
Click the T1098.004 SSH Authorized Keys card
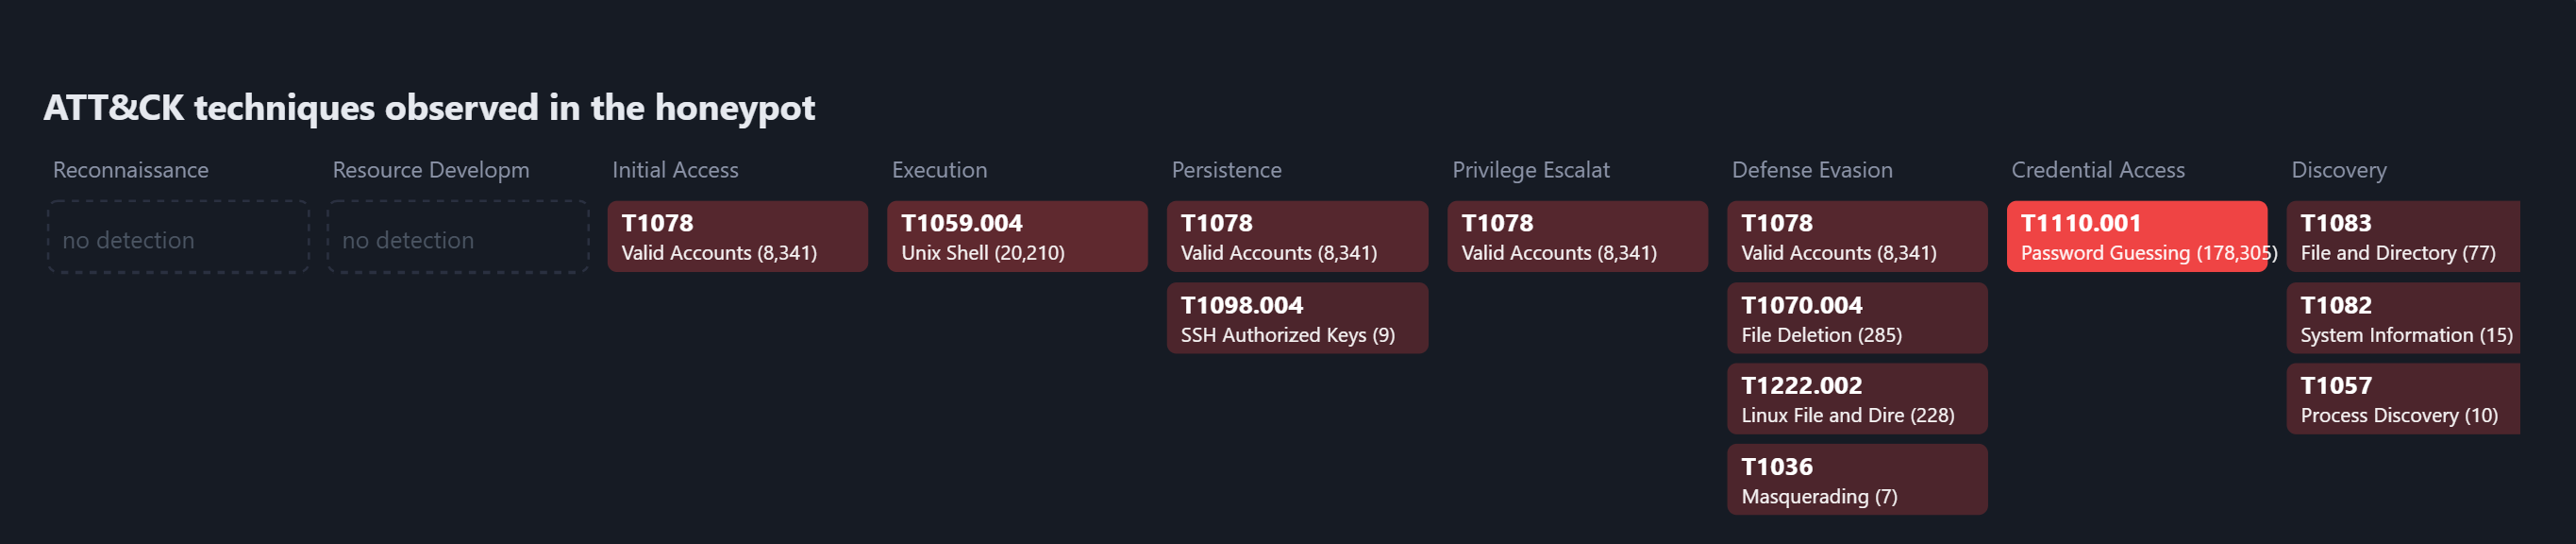click(1297, 318)
